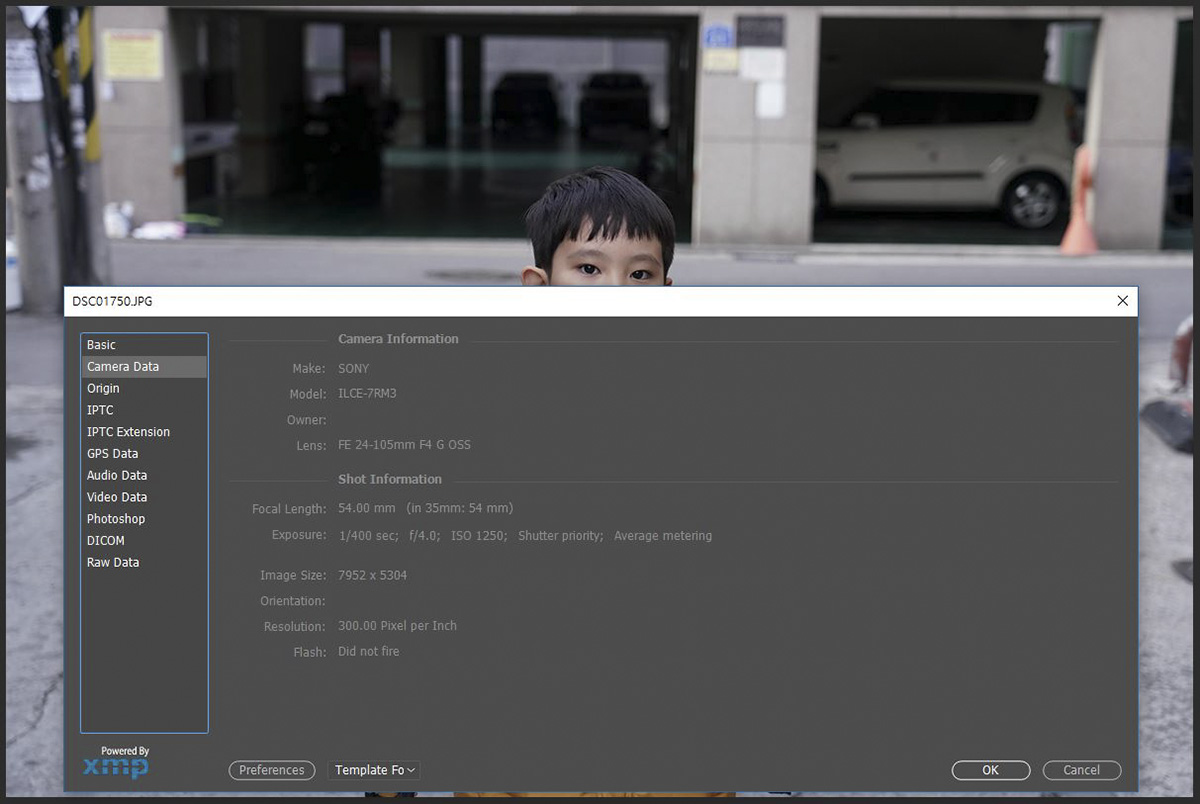1200x804 pixels.
Task: Open the IPTC Extension category
Action: coord(144,432)
